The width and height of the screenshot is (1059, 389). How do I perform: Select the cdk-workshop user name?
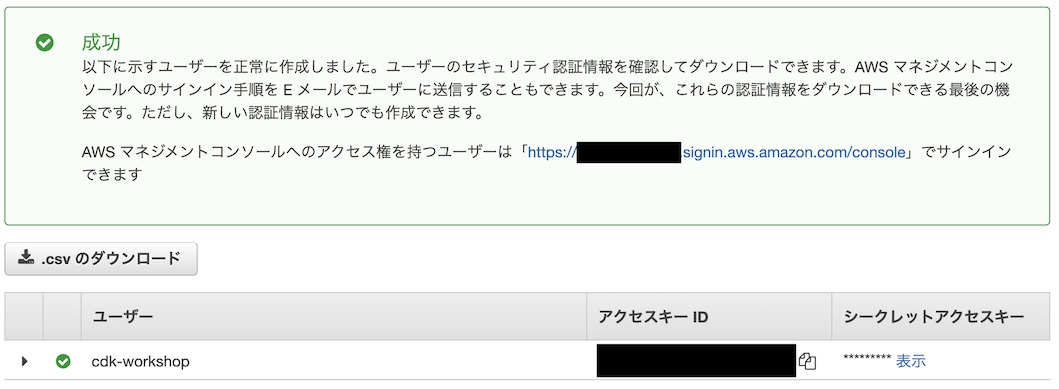(140, 361)
